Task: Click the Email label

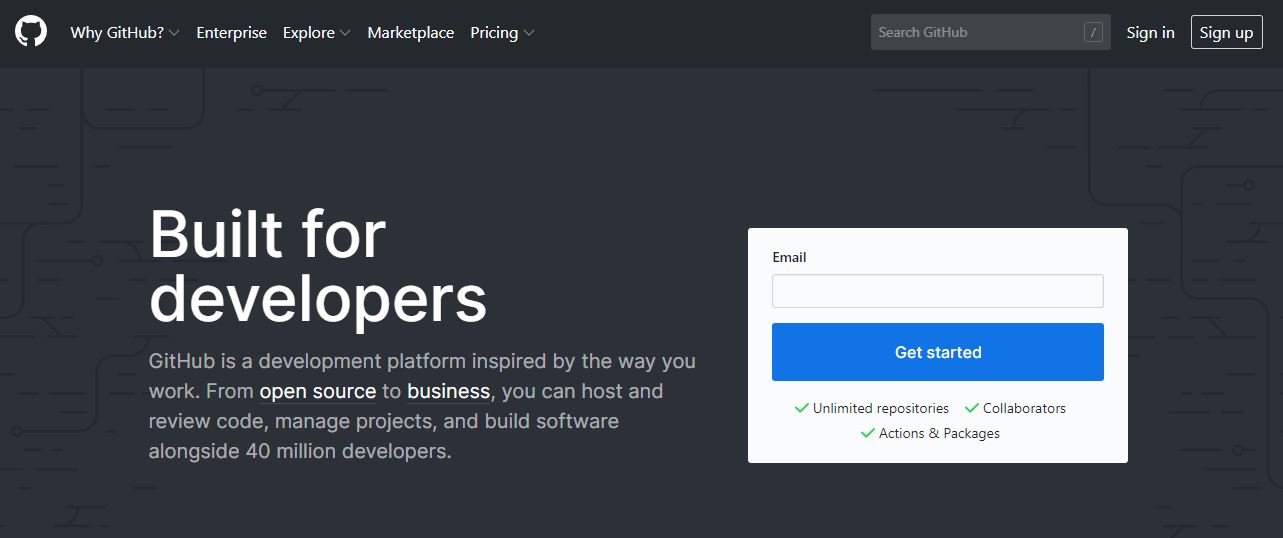Action: click(x=789, y=257)
